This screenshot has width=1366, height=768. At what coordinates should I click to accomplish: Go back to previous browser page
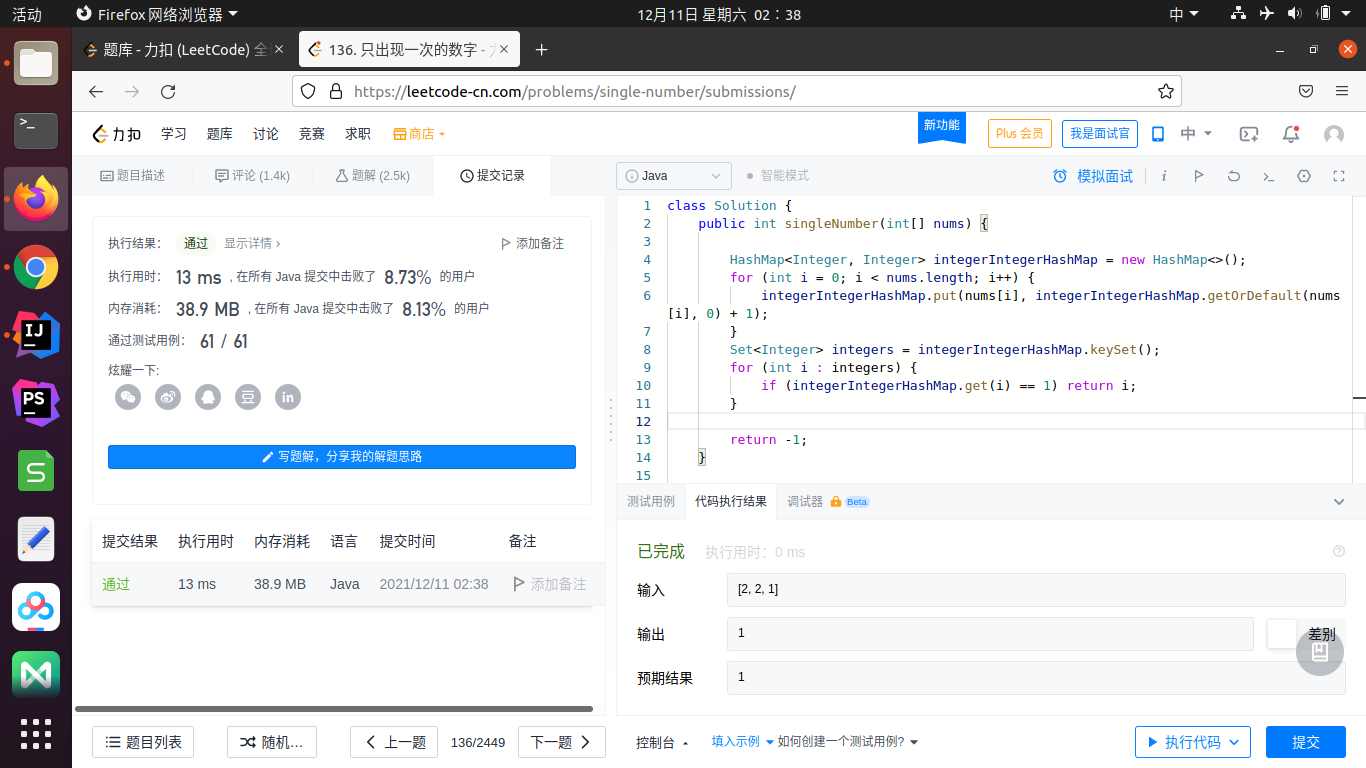(x=96, y=91)
